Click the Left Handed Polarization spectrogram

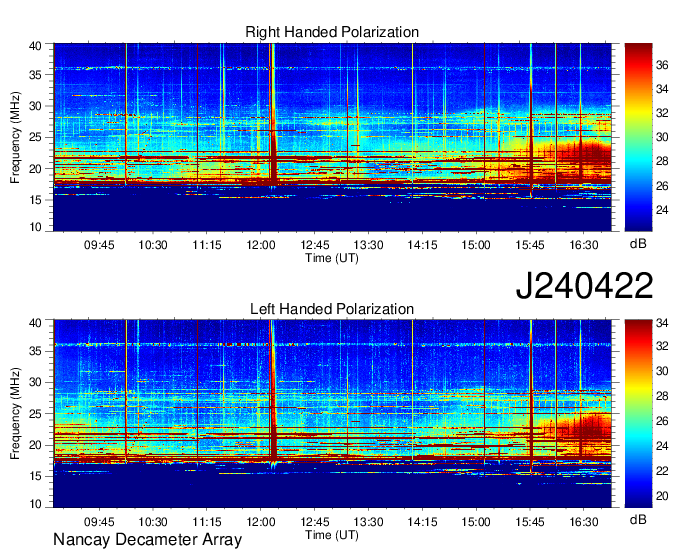[332, 414]
